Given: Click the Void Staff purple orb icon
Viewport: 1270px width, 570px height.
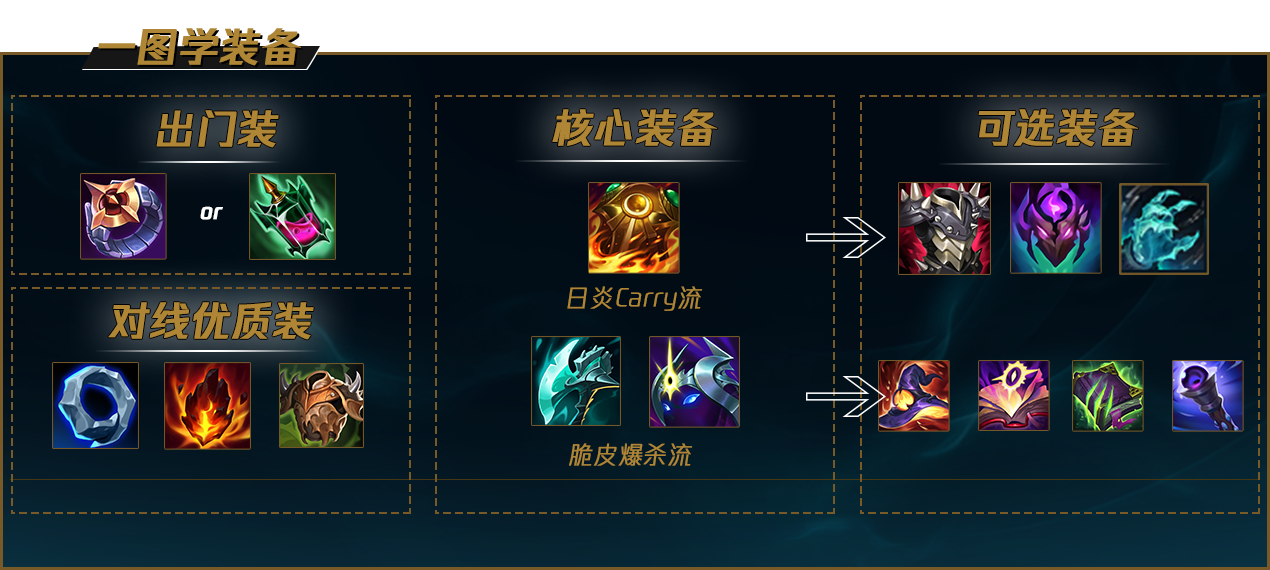Looking at the screenshot, I should coord(1208,396).
